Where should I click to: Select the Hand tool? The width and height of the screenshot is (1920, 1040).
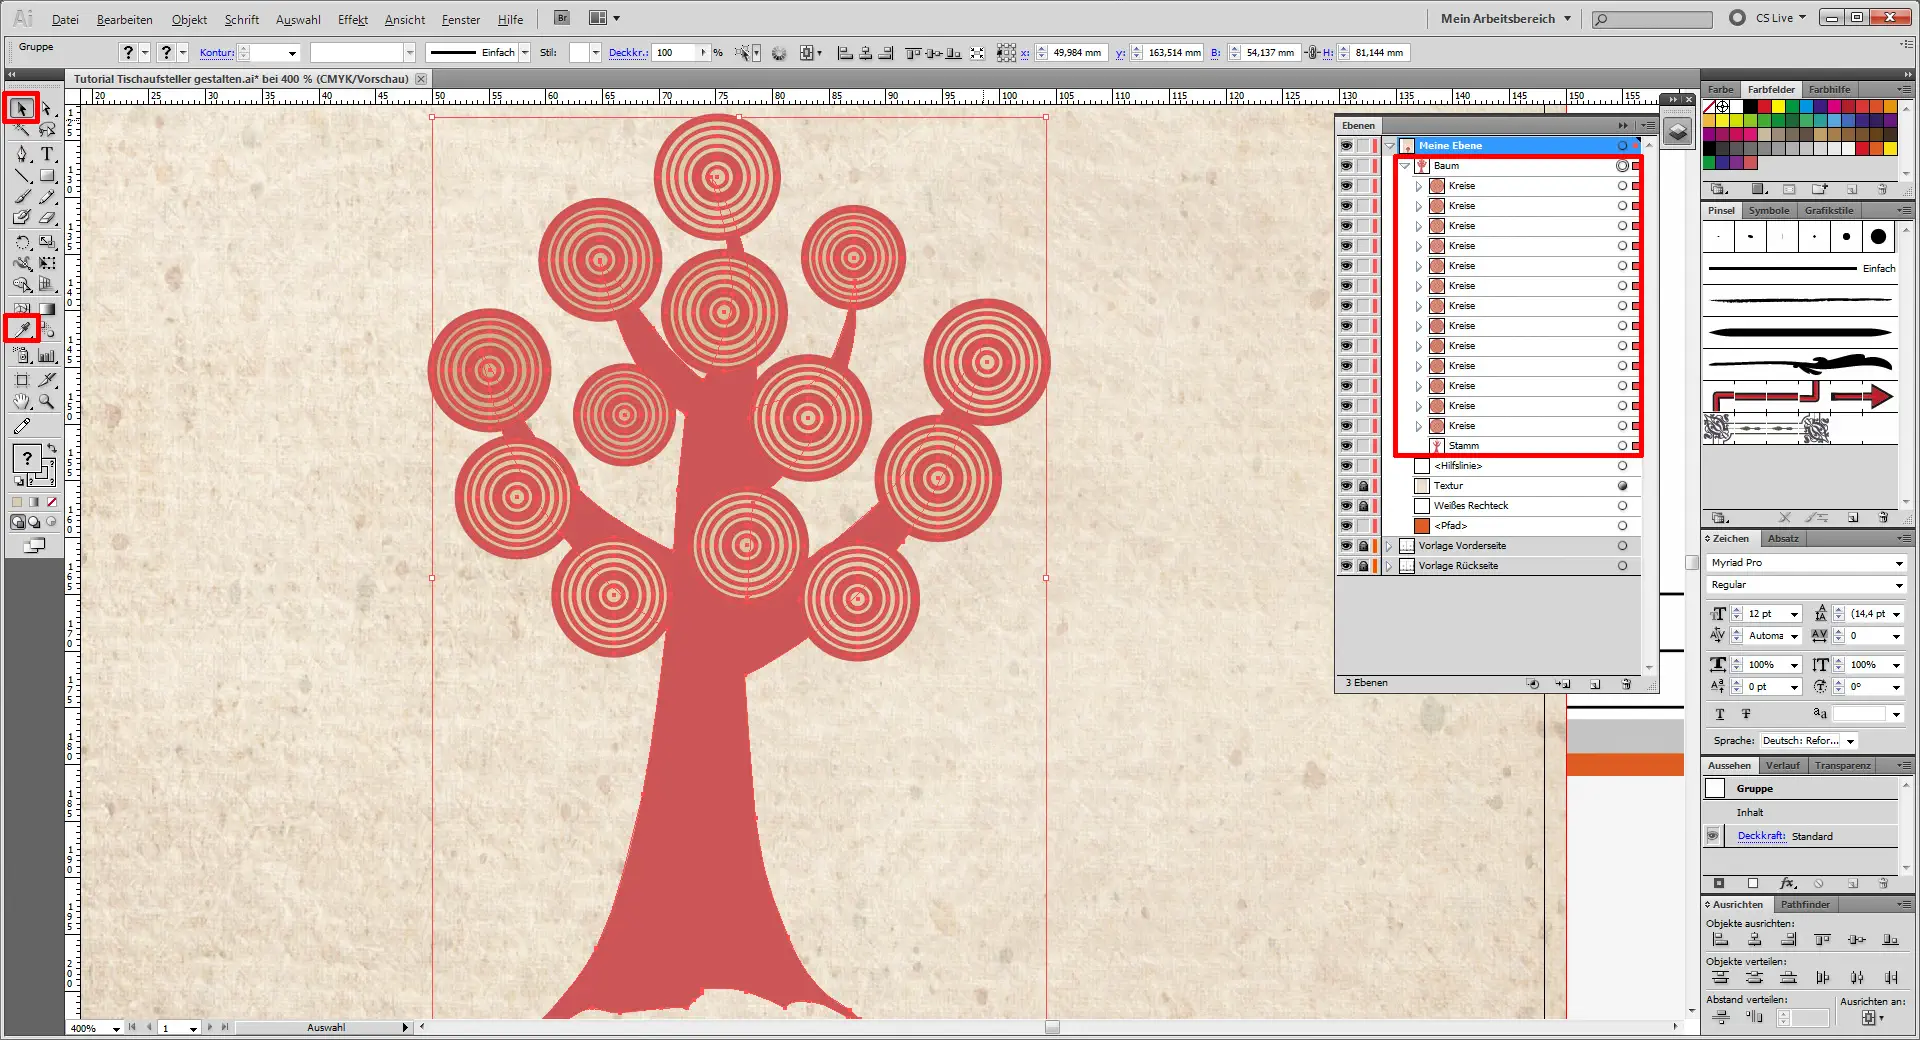click(x=22, y=402)
